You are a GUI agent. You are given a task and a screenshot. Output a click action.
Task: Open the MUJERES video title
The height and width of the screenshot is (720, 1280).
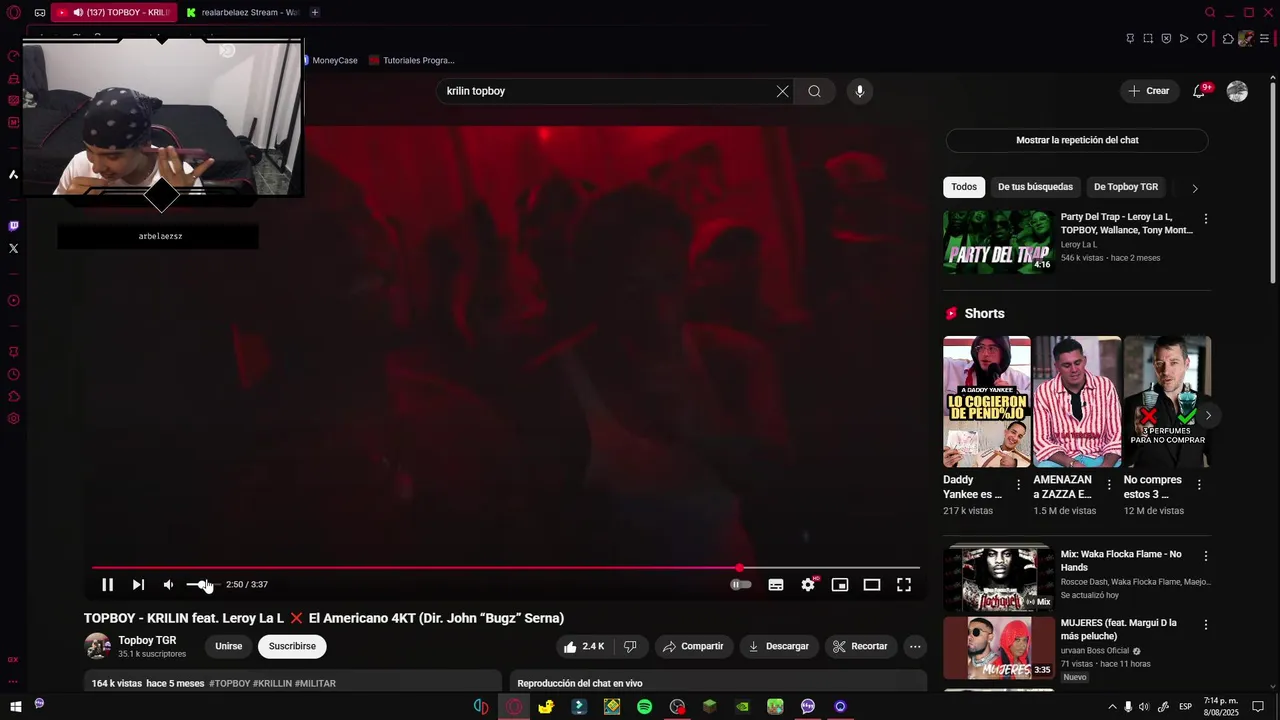1118,630
